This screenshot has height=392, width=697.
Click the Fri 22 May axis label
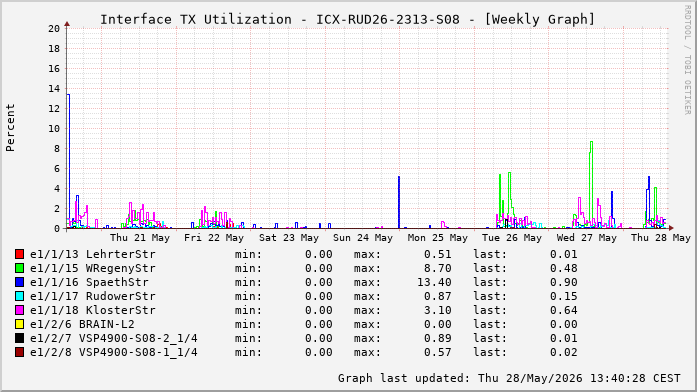pos(214,238)
